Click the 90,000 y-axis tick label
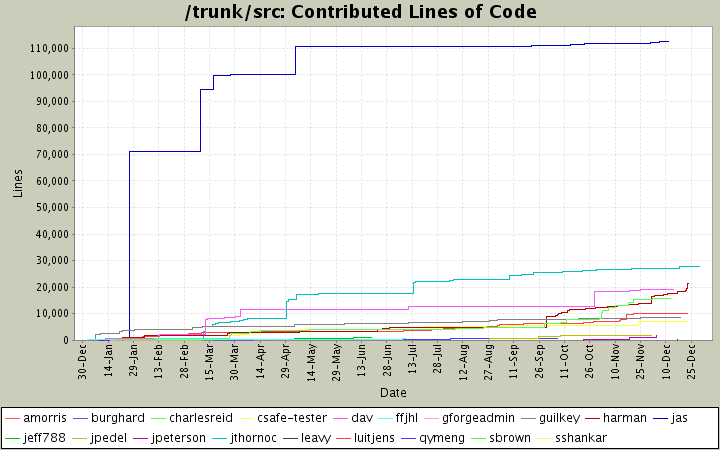720x450 pixels. click(x=52, y=101)
